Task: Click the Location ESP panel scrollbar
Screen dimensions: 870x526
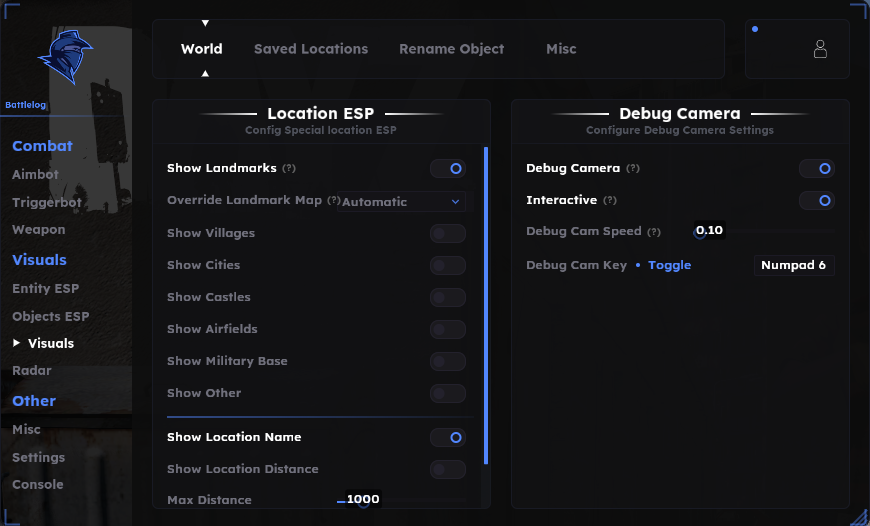Action: pos(486,305)
